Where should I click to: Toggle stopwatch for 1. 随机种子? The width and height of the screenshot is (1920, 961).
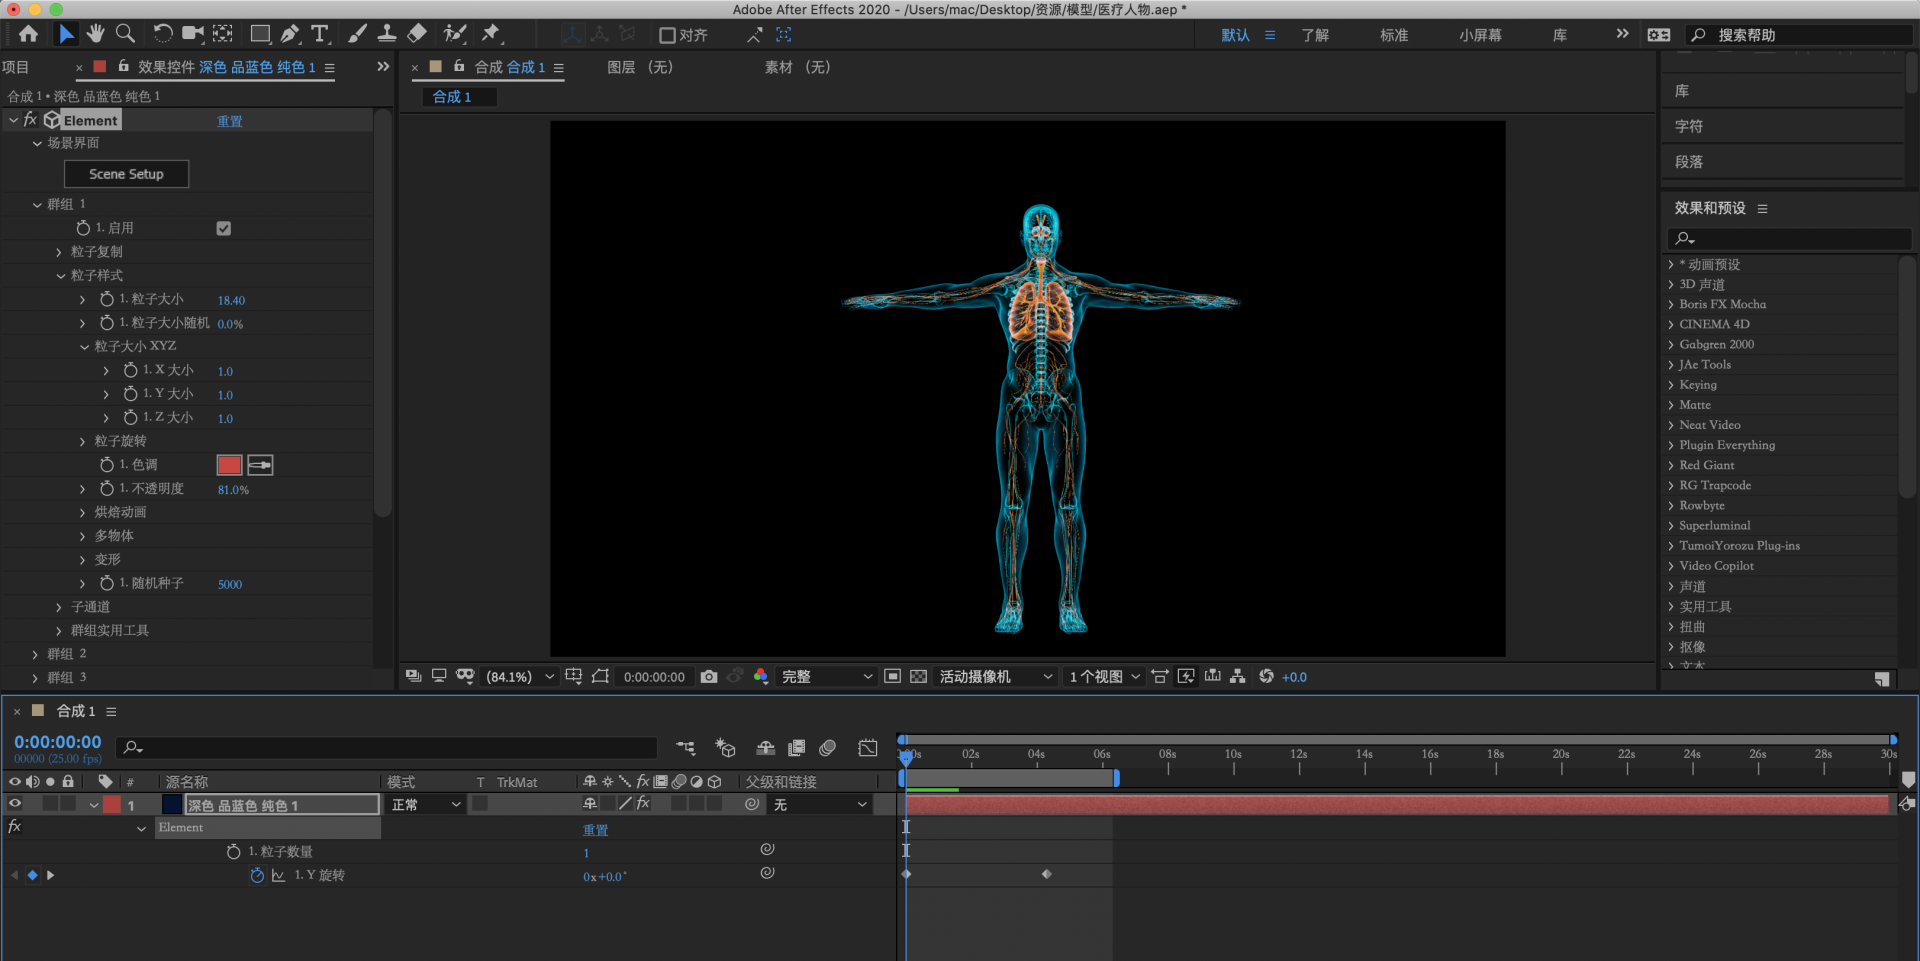coord(107,583)
